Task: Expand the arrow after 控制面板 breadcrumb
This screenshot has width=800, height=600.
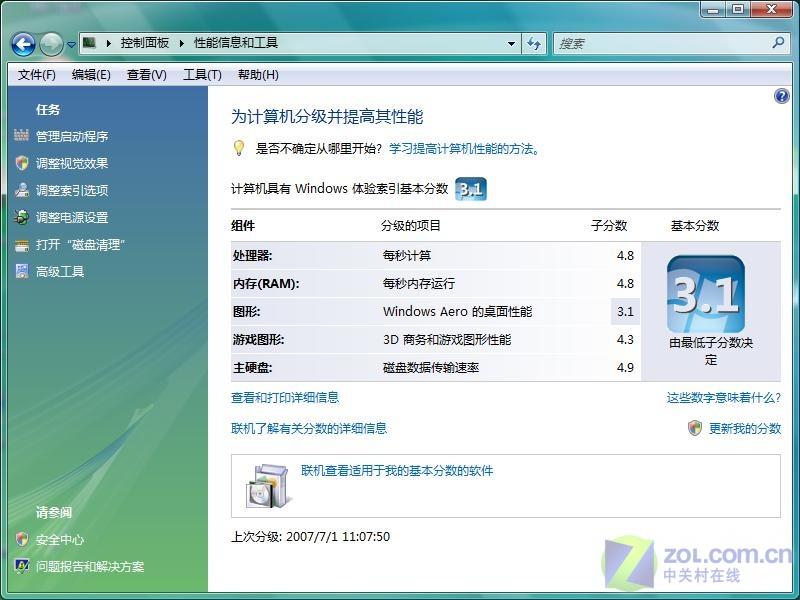Action: click(182, 43)
